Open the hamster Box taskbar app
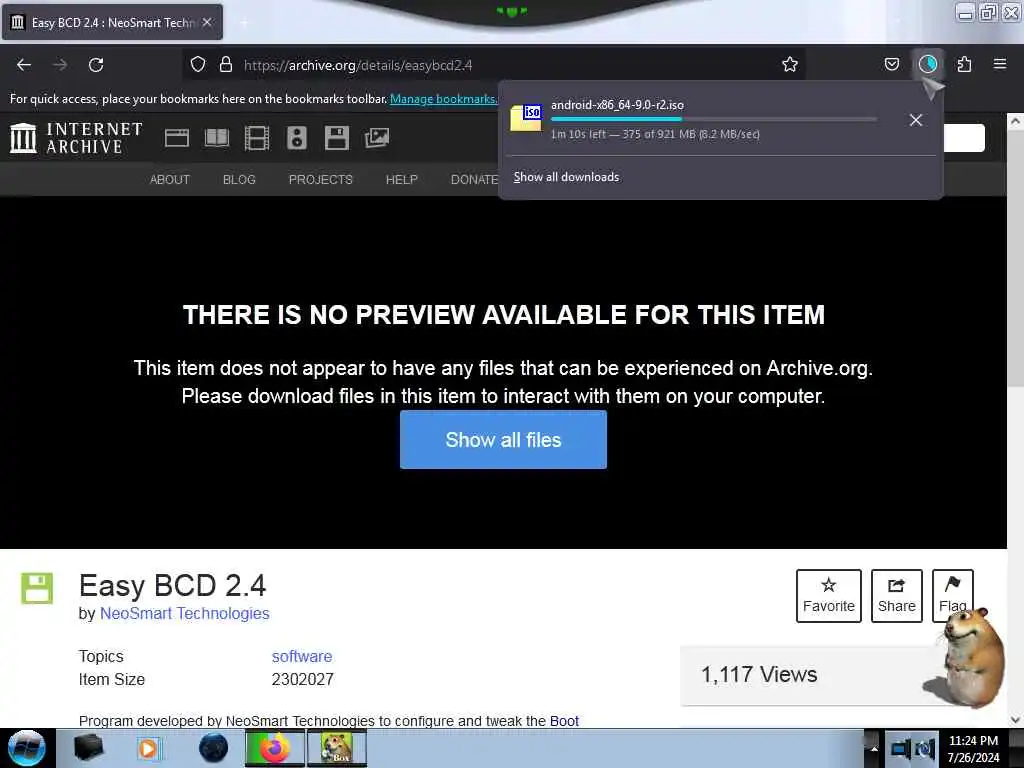 (336, 748)
